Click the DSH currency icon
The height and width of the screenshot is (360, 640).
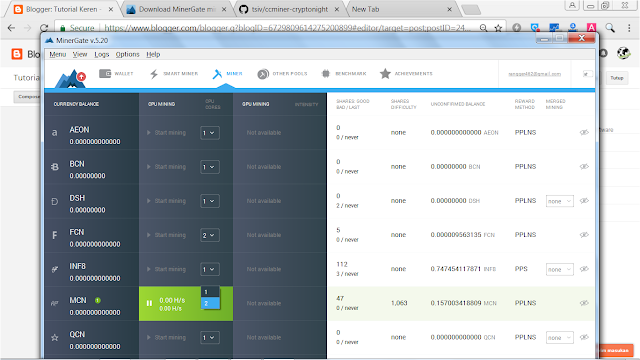coord(55,201)
